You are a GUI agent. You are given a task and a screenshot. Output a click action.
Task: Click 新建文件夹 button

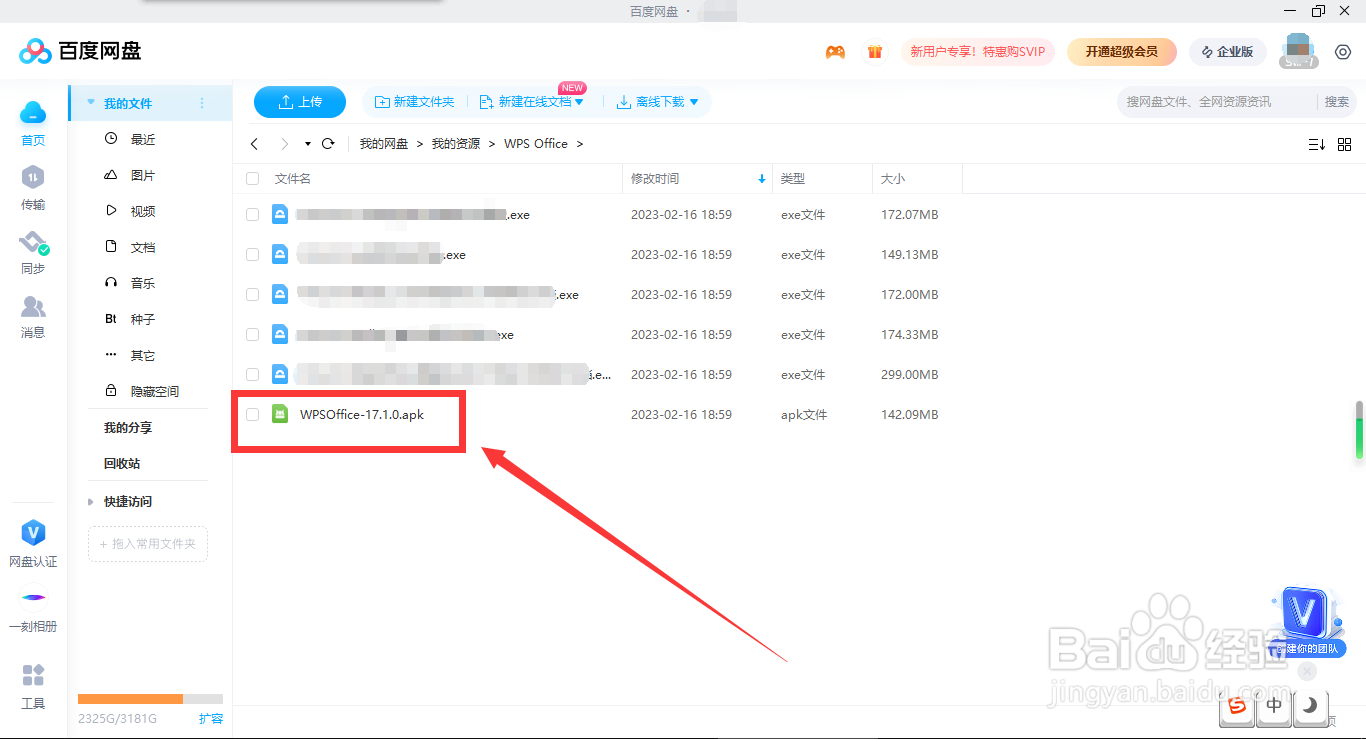(414, 102)
